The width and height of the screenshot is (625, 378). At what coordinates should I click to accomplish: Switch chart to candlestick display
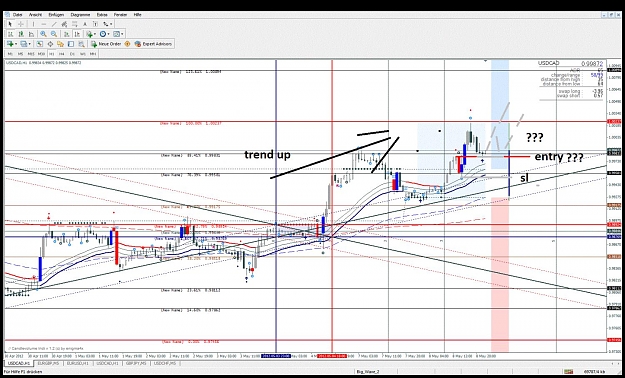tap(21, 34)
